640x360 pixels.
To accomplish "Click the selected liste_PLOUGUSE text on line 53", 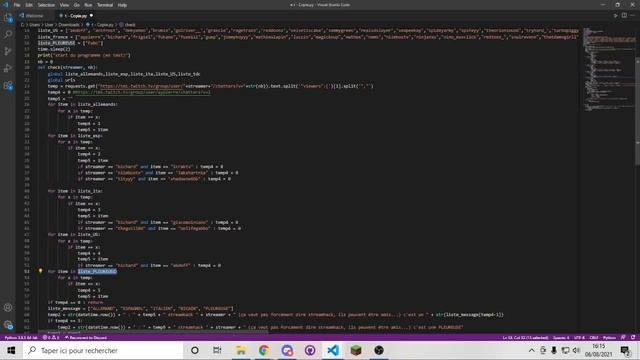I will pyautogui.click(x=97, y=271).
